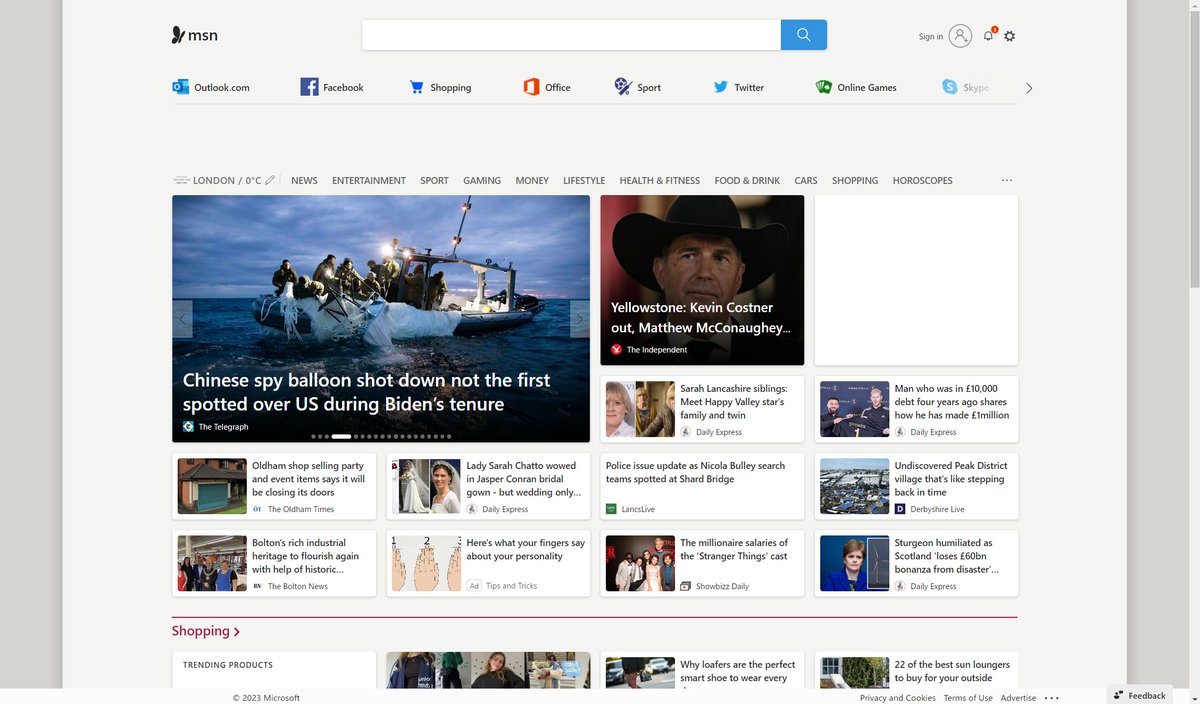Open the settings gear icon
The image size is (1200, 704).
pyautogui.click(x=1009, y=36)
